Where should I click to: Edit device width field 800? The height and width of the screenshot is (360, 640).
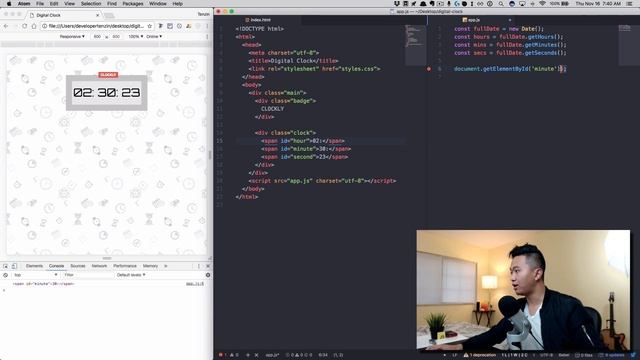point(97,36)
